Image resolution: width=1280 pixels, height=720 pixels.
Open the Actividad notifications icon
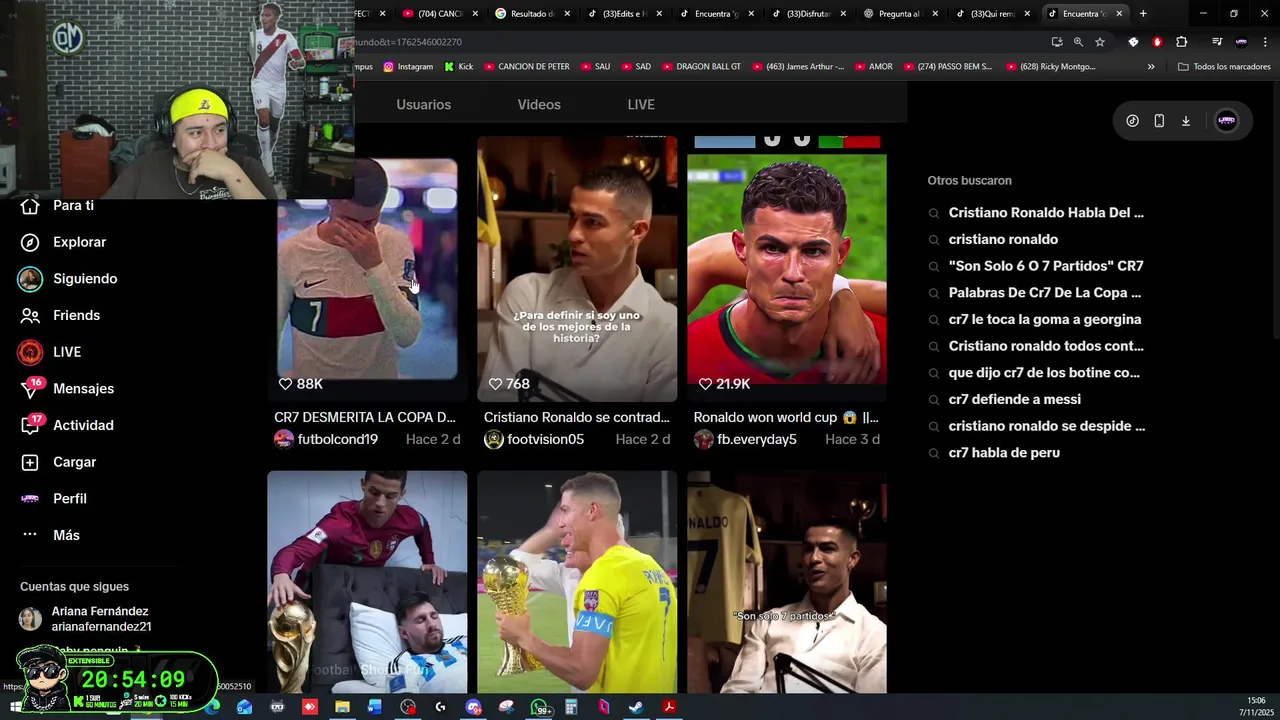[x=30, y=425]
